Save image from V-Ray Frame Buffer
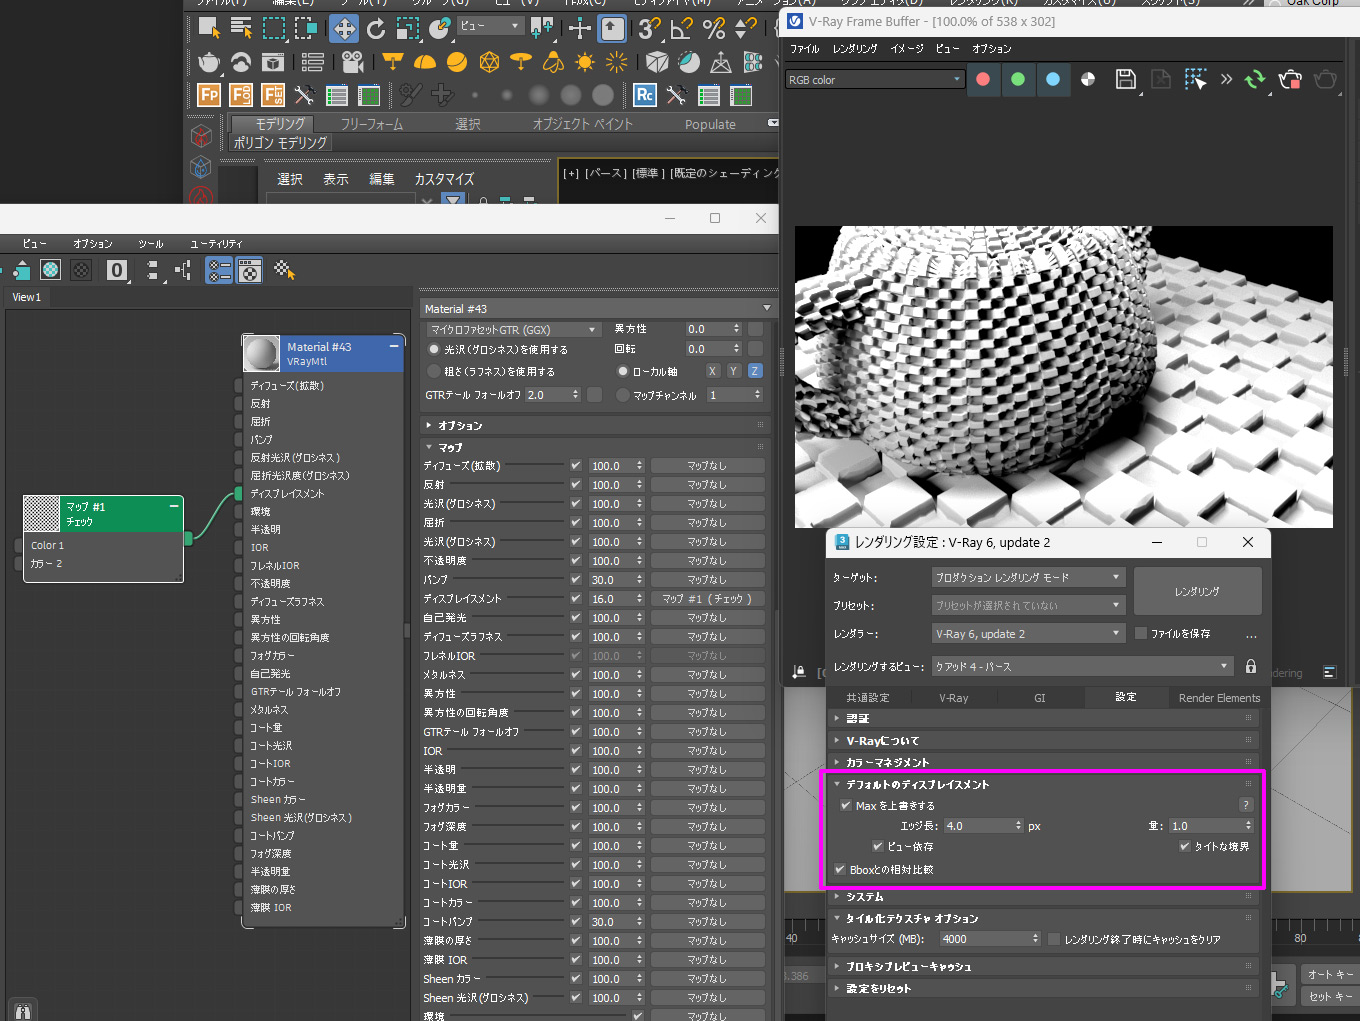 1126,79
